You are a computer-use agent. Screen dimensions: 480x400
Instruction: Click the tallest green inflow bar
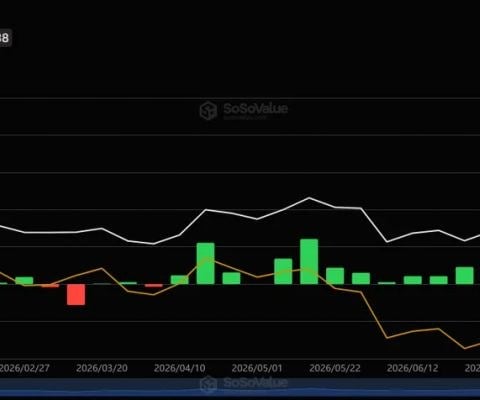[x=309, y=262]
